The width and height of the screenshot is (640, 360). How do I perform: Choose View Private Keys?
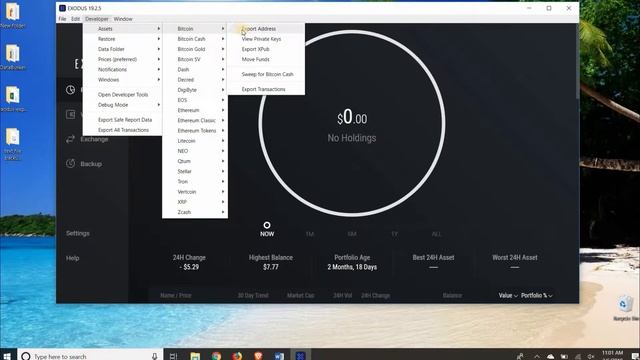point(266,39)
